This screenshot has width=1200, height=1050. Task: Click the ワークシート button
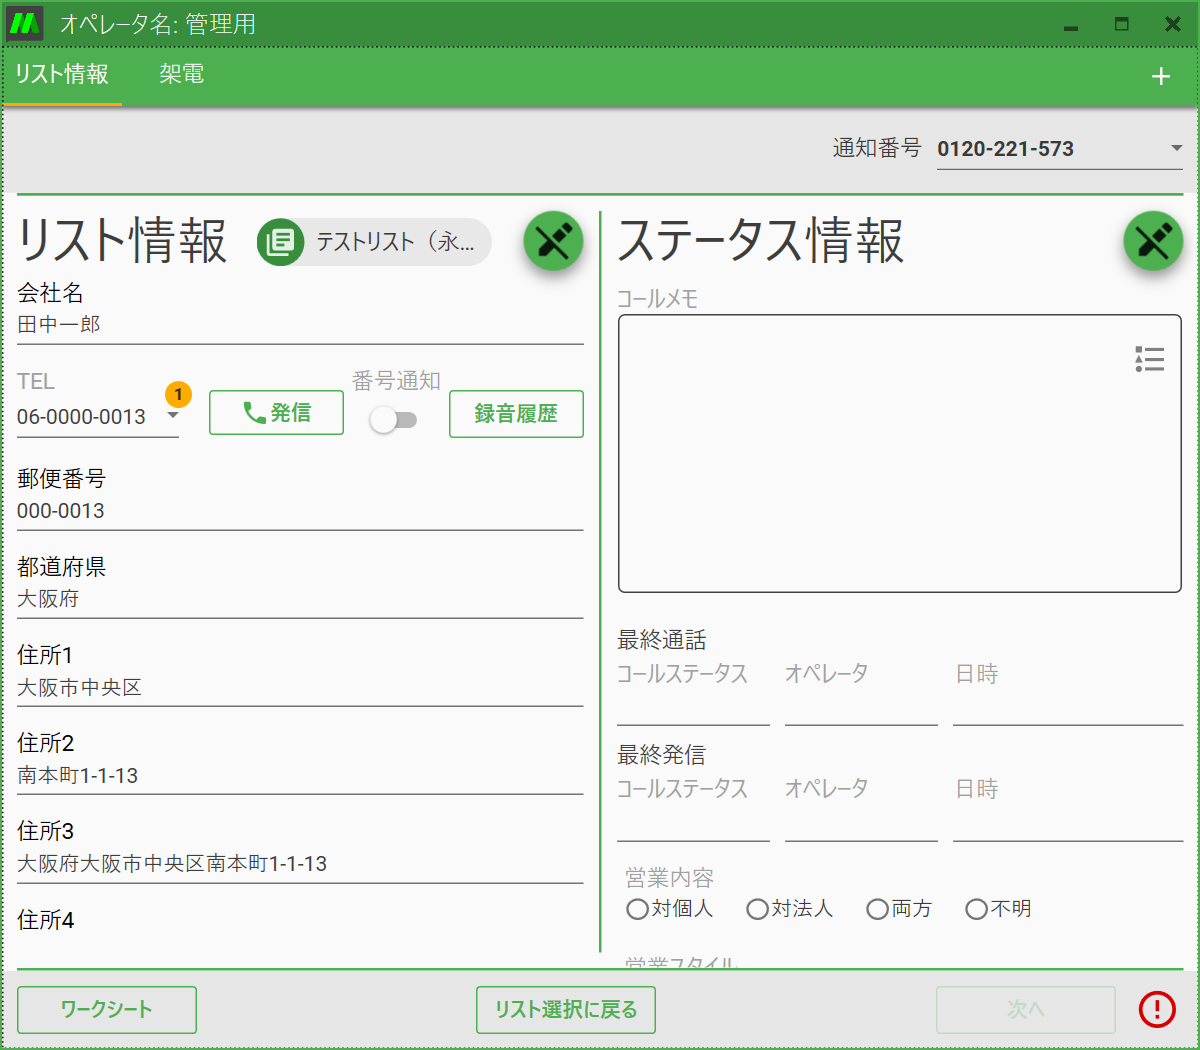point(106,1009)
